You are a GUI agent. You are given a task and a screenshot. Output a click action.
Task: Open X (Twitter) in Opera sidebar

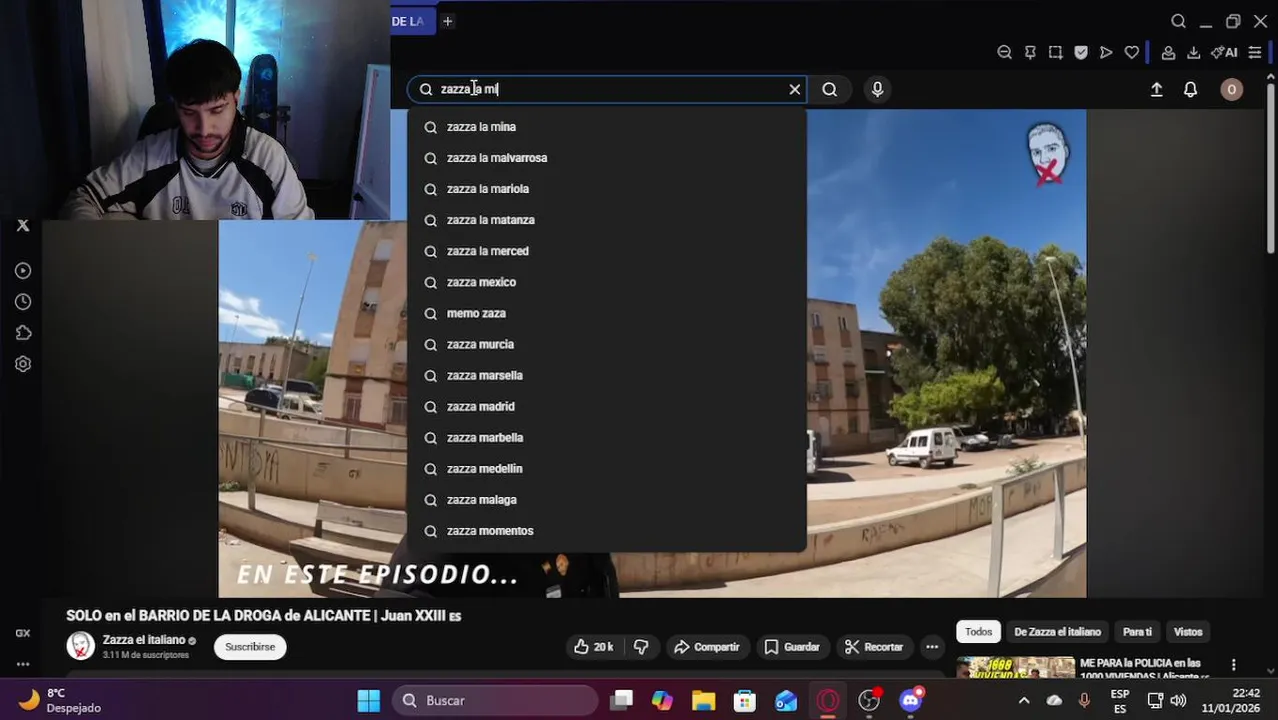coord(23,226)
